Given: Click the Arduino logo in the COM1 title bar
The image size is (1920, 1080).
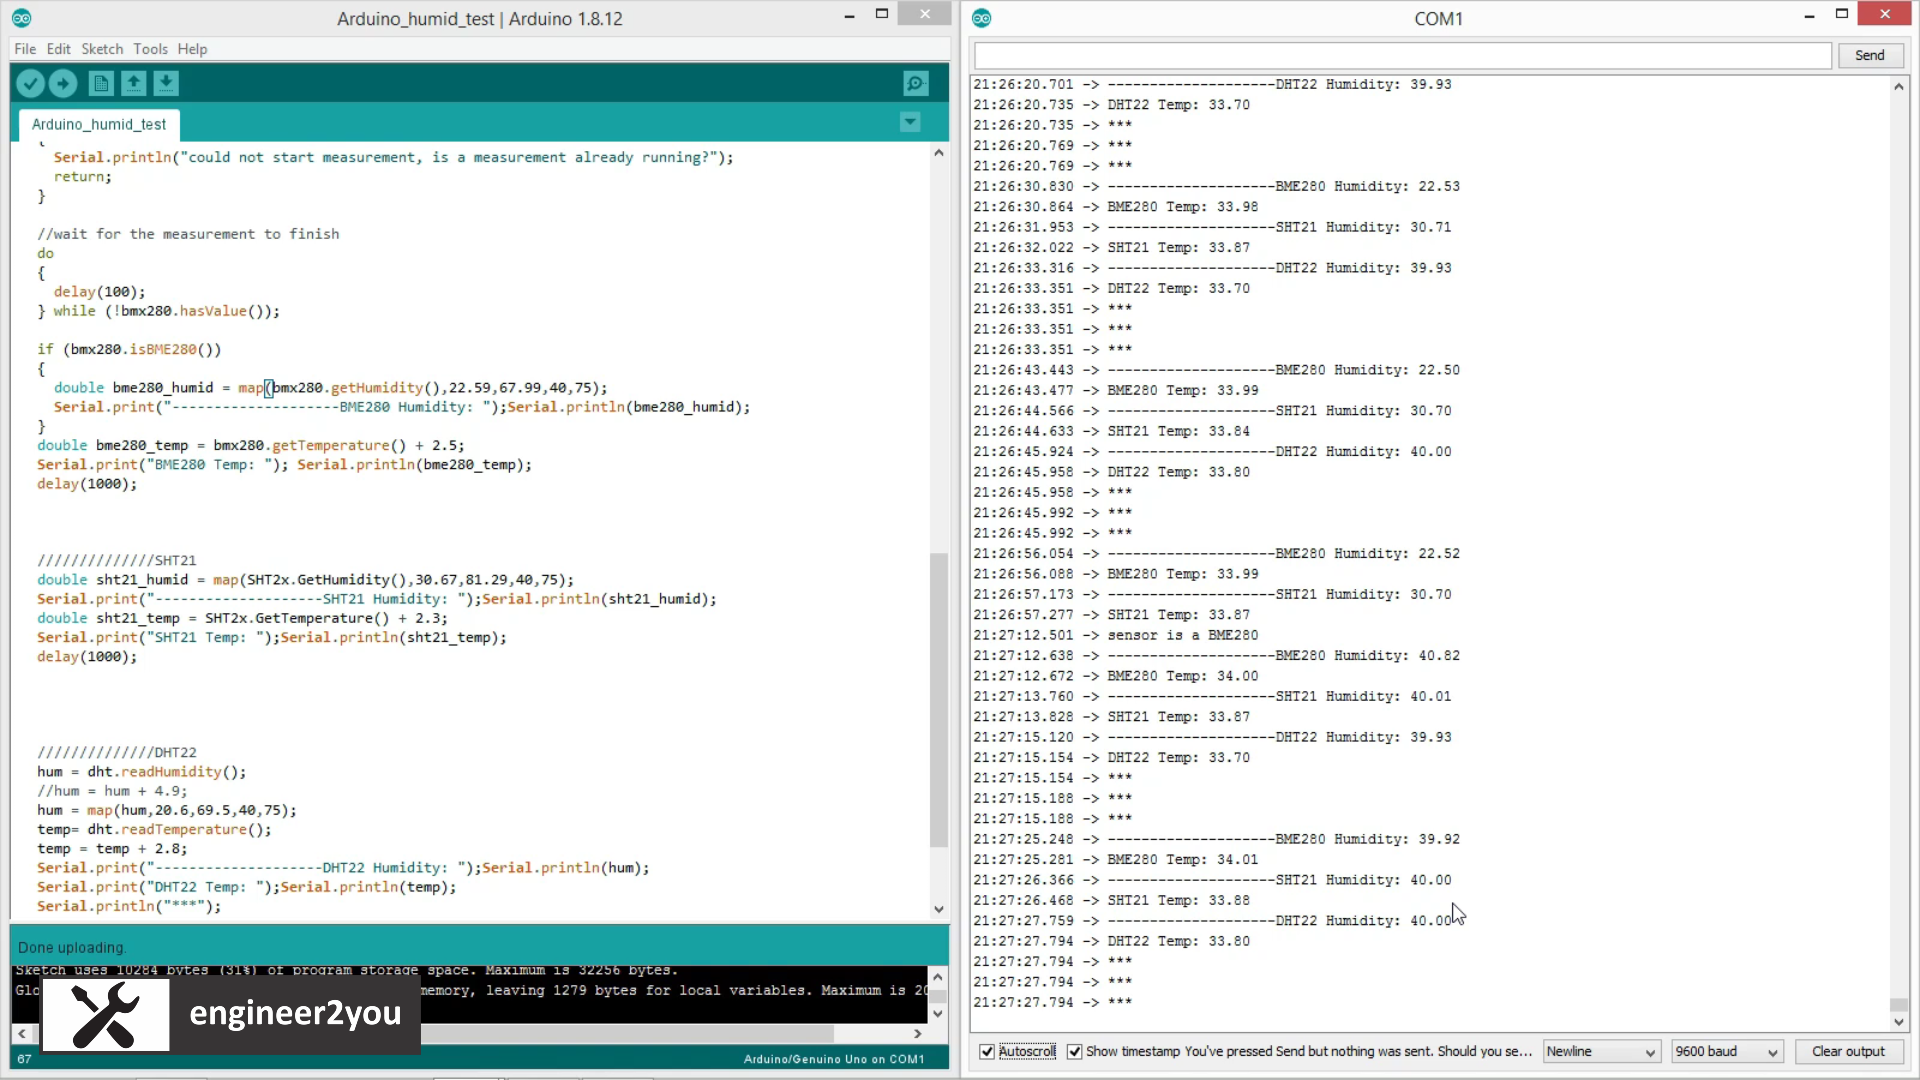Looking at the screenshot, I should pyautogui.click(x=982, y=18).
